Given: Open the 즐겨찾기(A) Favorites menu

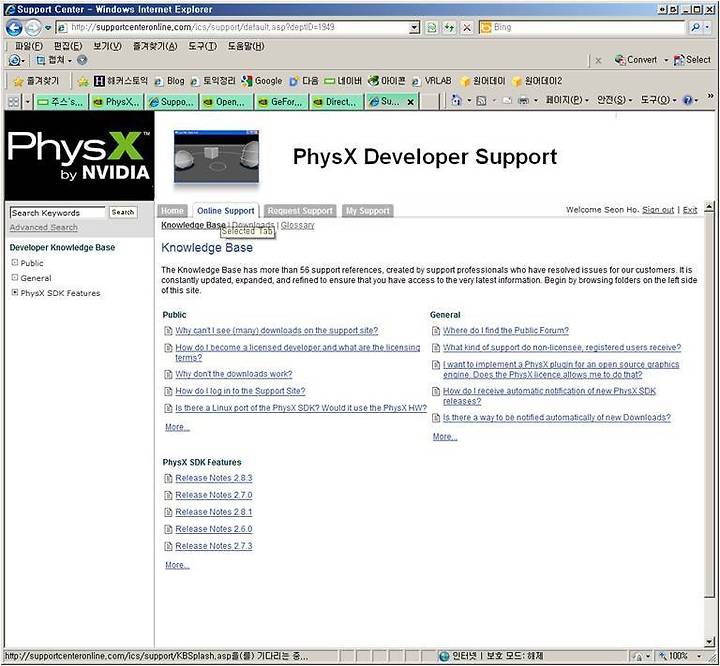Looking at the screenshot, I should (155, 46).
